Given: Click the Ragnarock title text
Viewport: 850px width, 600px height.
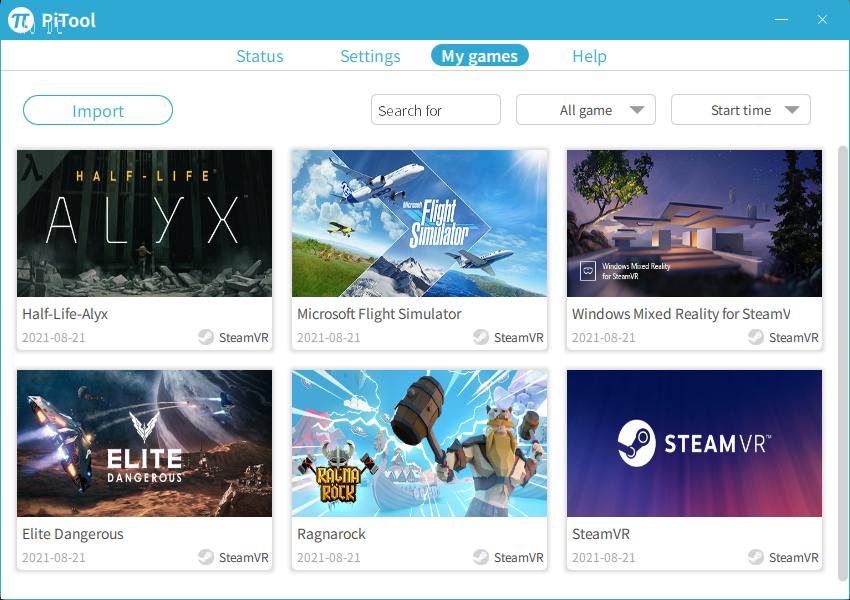Looking at the screenshot, I should click(331, 534).
